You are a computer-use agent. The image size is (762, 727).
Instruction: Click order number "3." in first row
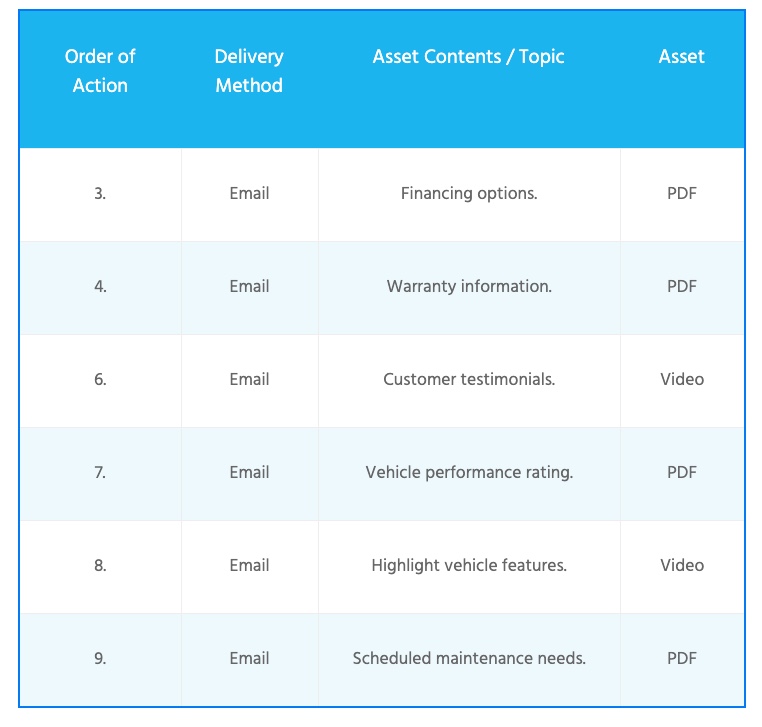point(100,193)
